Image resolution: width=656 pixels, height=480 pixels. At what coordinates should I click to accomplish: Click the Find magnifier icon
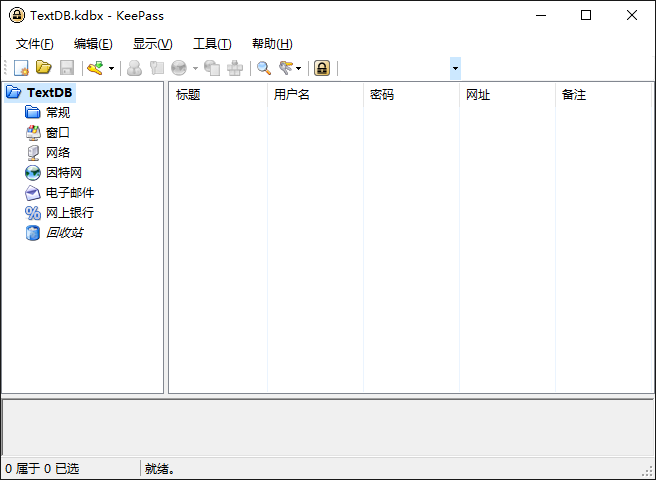[264, 68]
